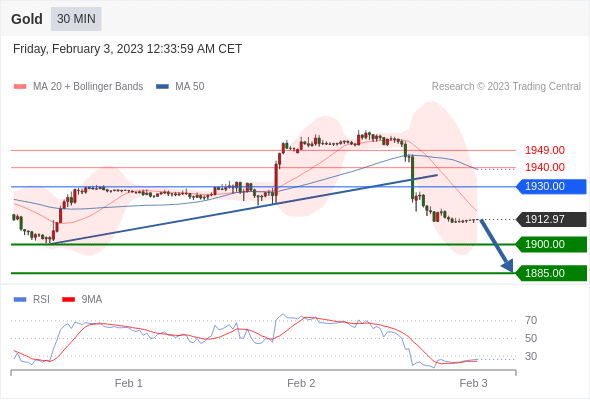Click the MA 20 + Bollinger Bands label
The height and width of the screenshot is (400, 590).
88,87
